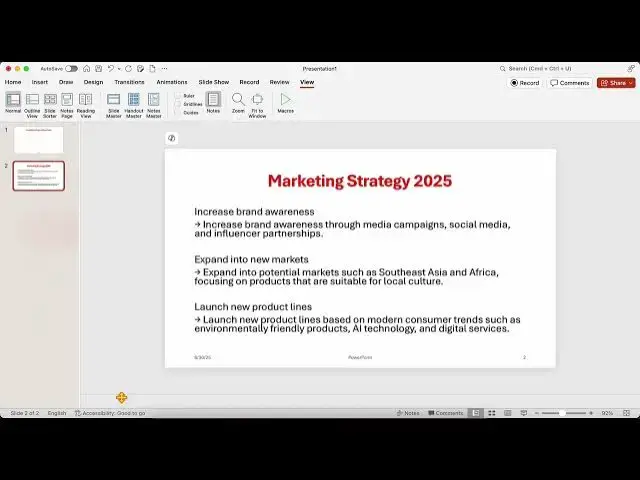640x480 pixels.
Task: Switch to Reading View in status bar
Action: coord(508,413)
